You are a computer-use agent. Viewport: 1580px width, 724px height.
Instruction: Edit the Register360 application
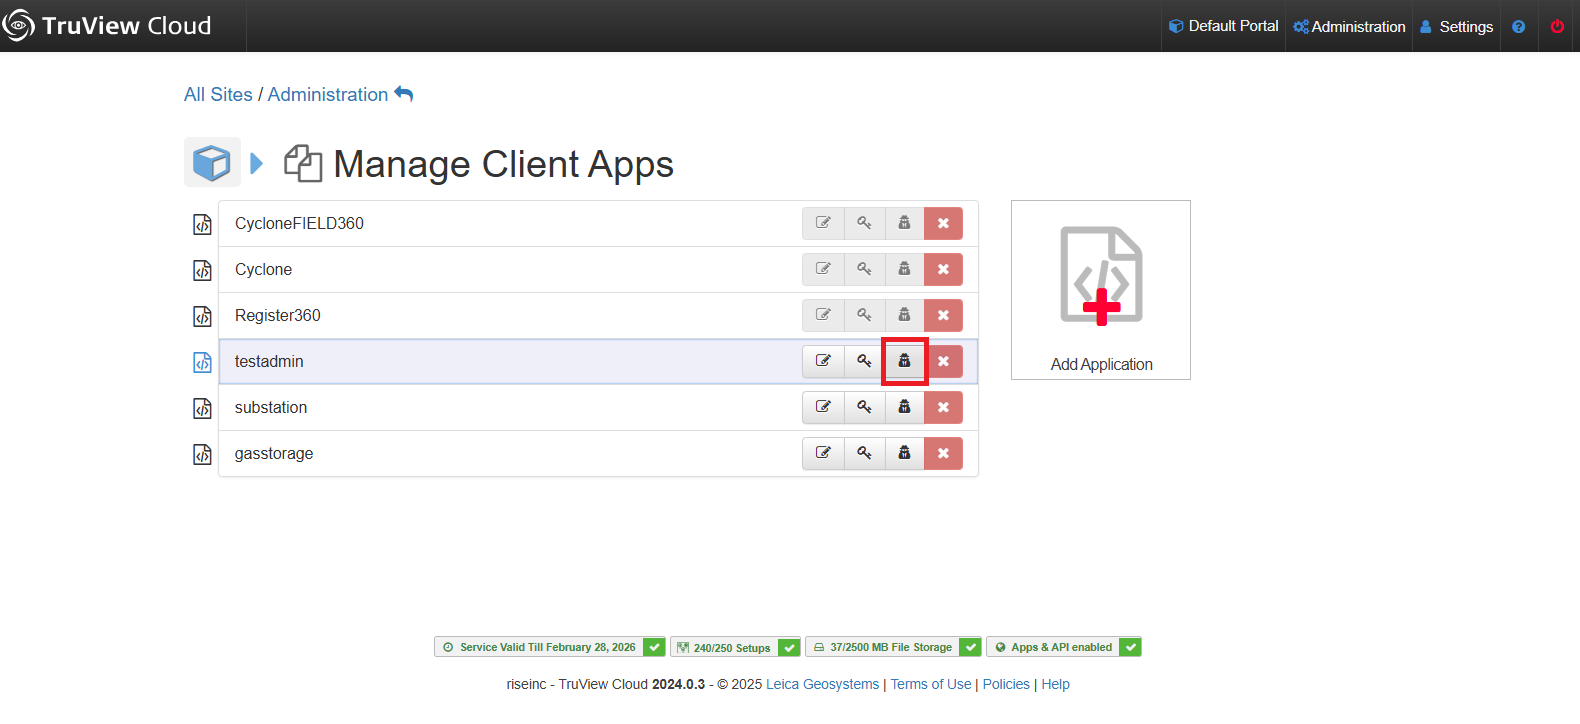pos(823,315)
